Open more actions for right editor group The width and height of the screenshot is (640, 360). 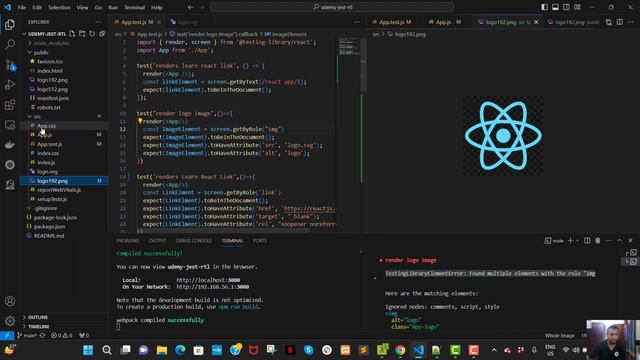click(630, 22)
